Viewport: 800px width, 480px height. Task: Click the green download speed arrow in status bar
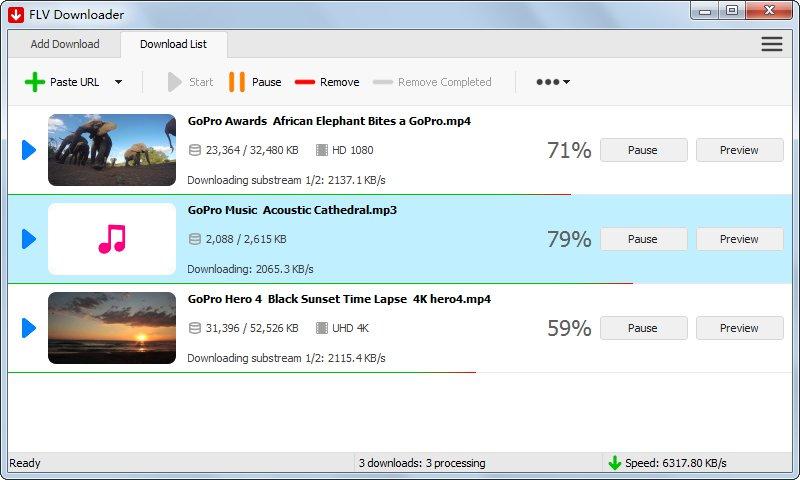[x=614, y=463]
